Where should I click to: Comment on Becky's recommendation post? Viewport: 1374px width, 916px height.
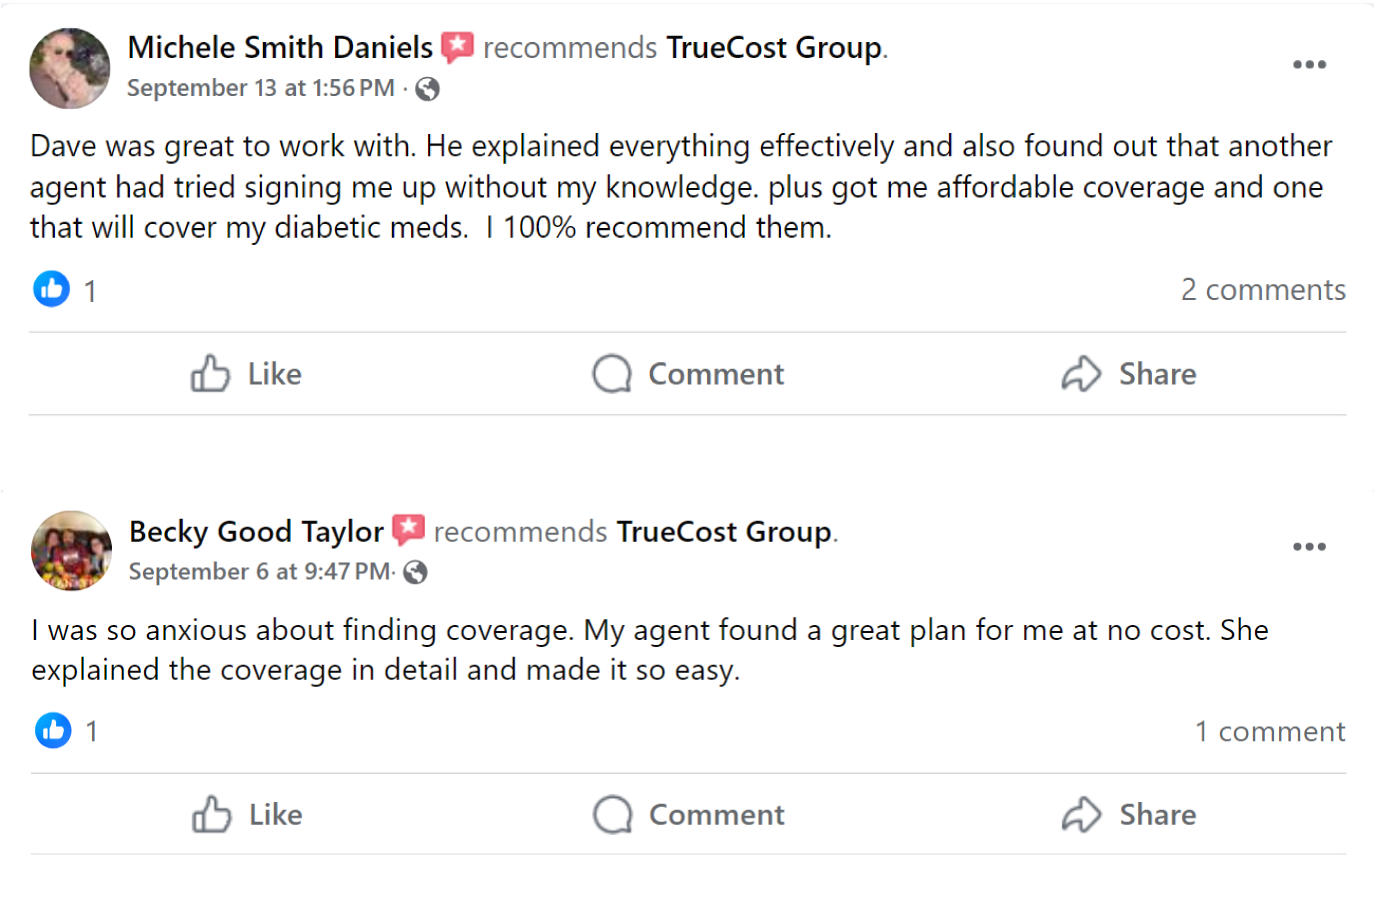tap(688, 814)
